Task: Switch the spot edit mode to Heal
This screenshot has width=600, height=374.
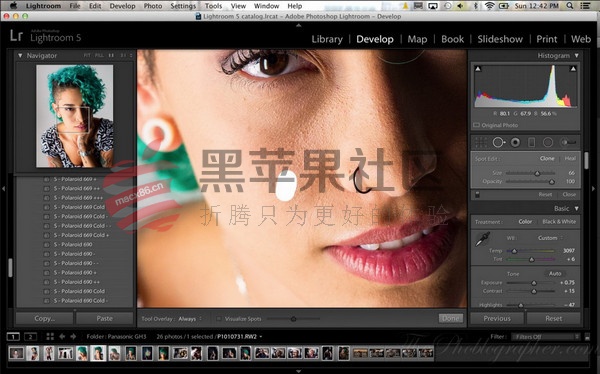Action: pyautogui.click(x=570, y=158)
